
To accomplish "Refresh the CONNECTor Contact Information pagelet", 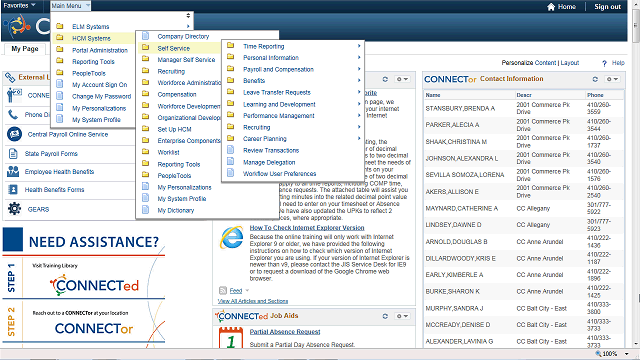I will point(595,79).
